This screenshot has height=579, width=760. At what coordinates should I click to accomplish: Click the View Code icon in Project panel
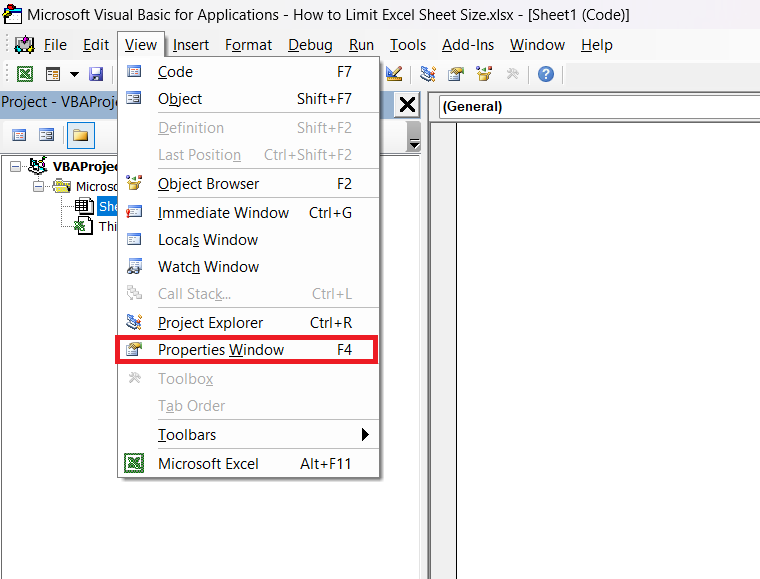pos(19,135)
